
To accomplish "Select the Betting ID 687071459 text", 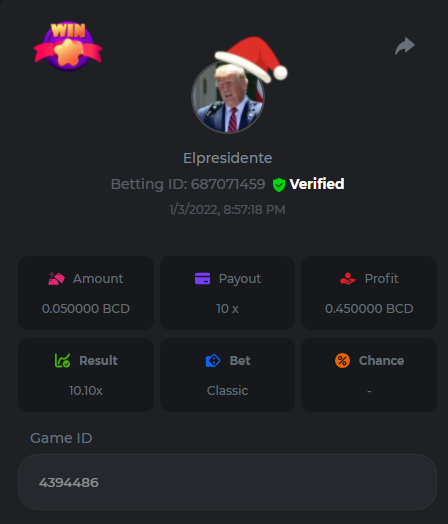I will point(188,184).
